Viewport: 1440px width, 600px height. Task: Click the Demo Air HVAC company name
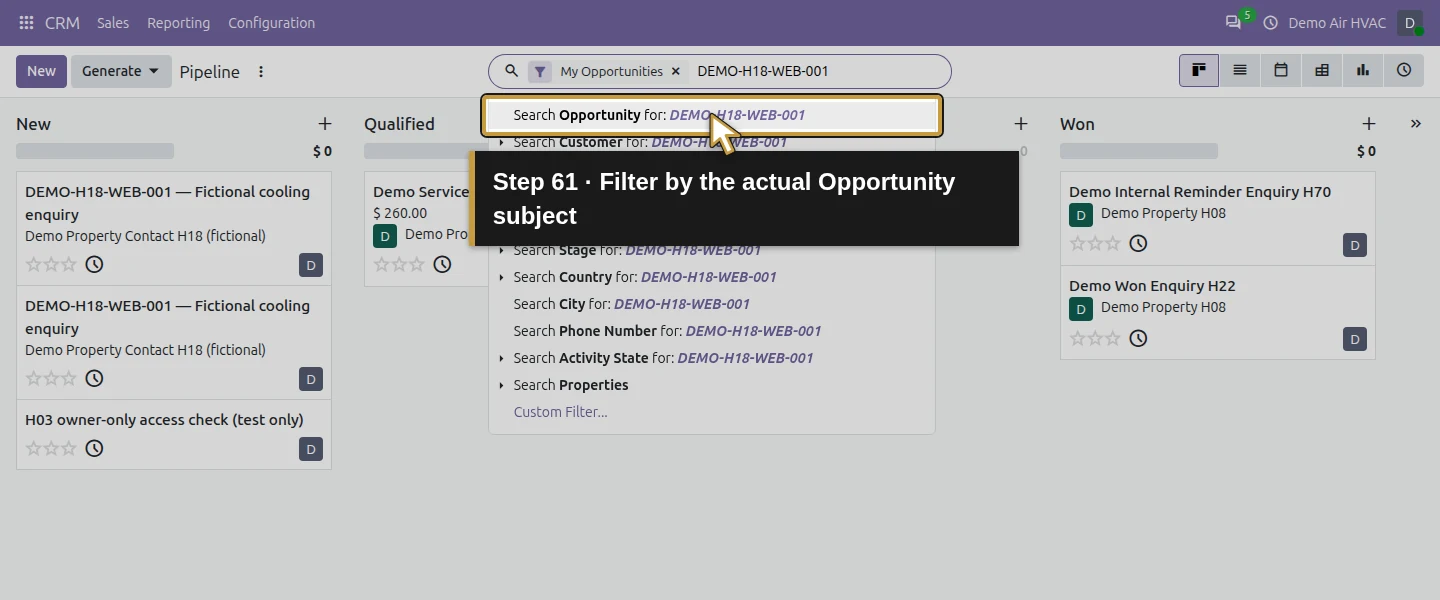pos(1337,22)
